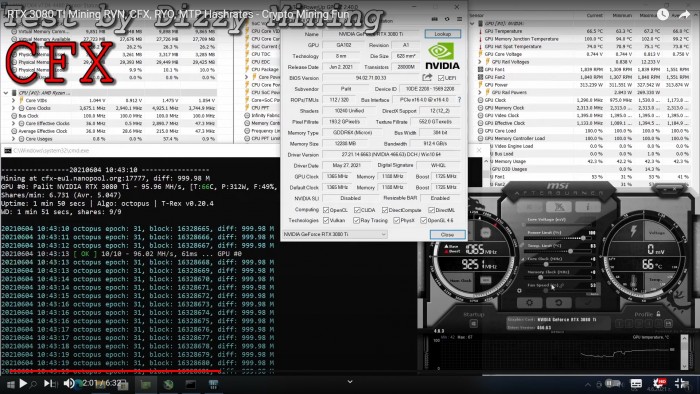
Task: Expand the Core Clocks sensor row
Action: (x=13, y=108)
